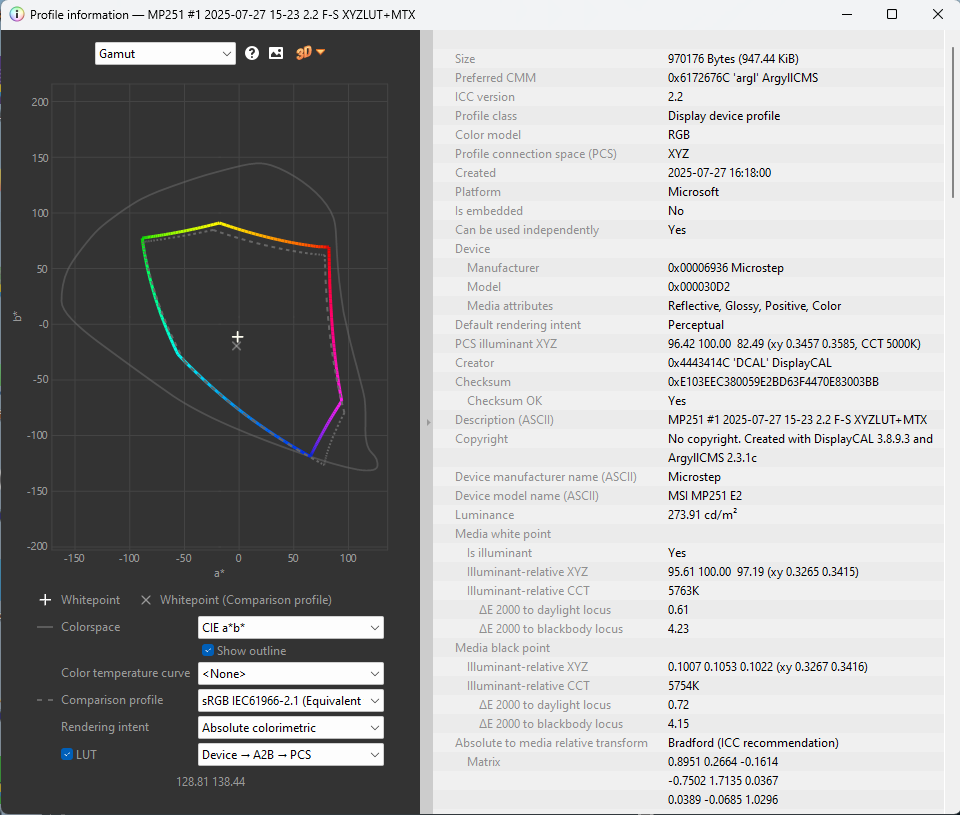
Task: Expand the Colorspace CIE a*b* dropdown
Action: click(x=290, y=628)
